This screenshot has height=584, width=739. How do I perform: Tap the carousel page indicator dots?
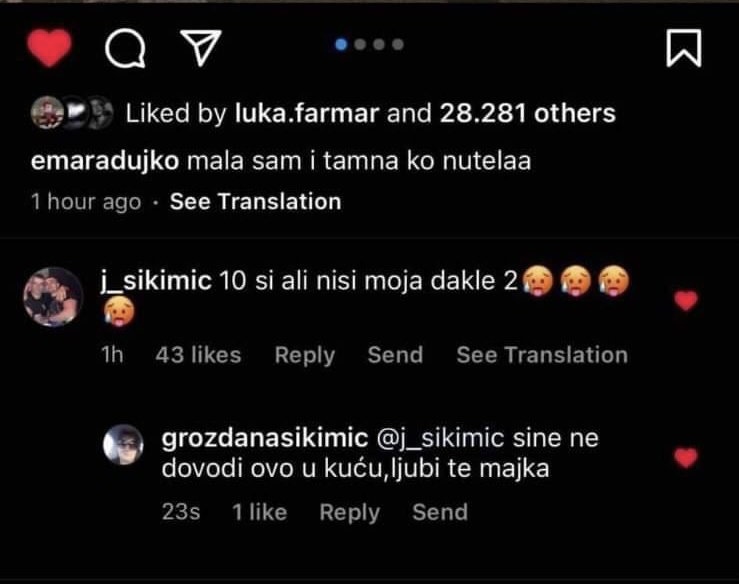(369, 44)
